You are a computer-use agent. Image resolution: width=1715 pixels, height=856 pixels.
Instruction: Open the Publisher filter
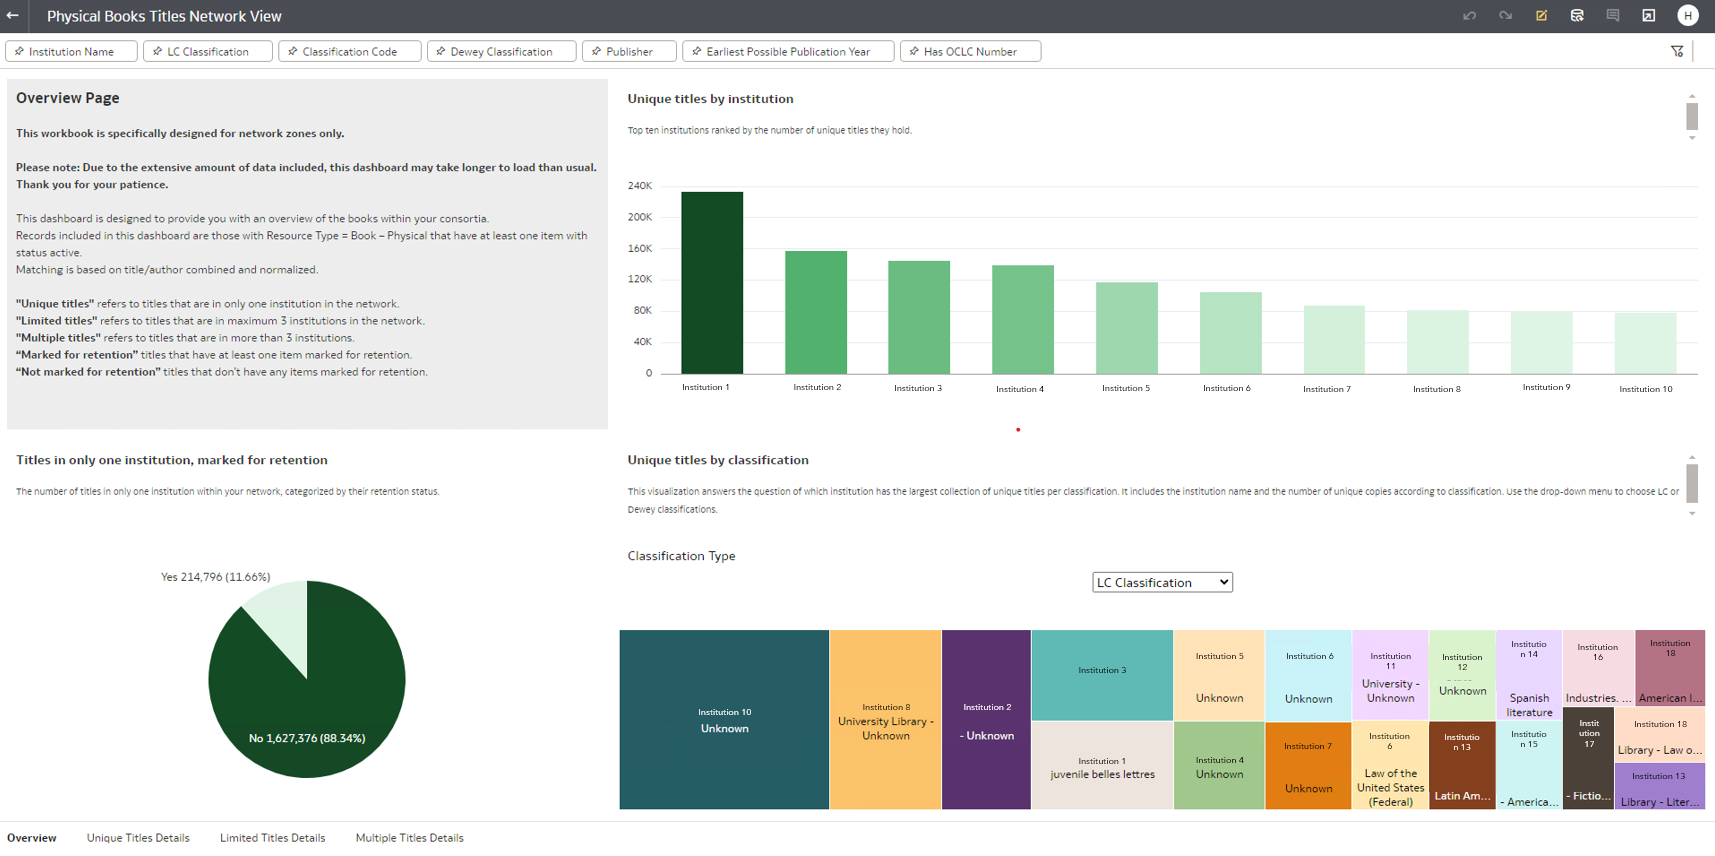629,51
